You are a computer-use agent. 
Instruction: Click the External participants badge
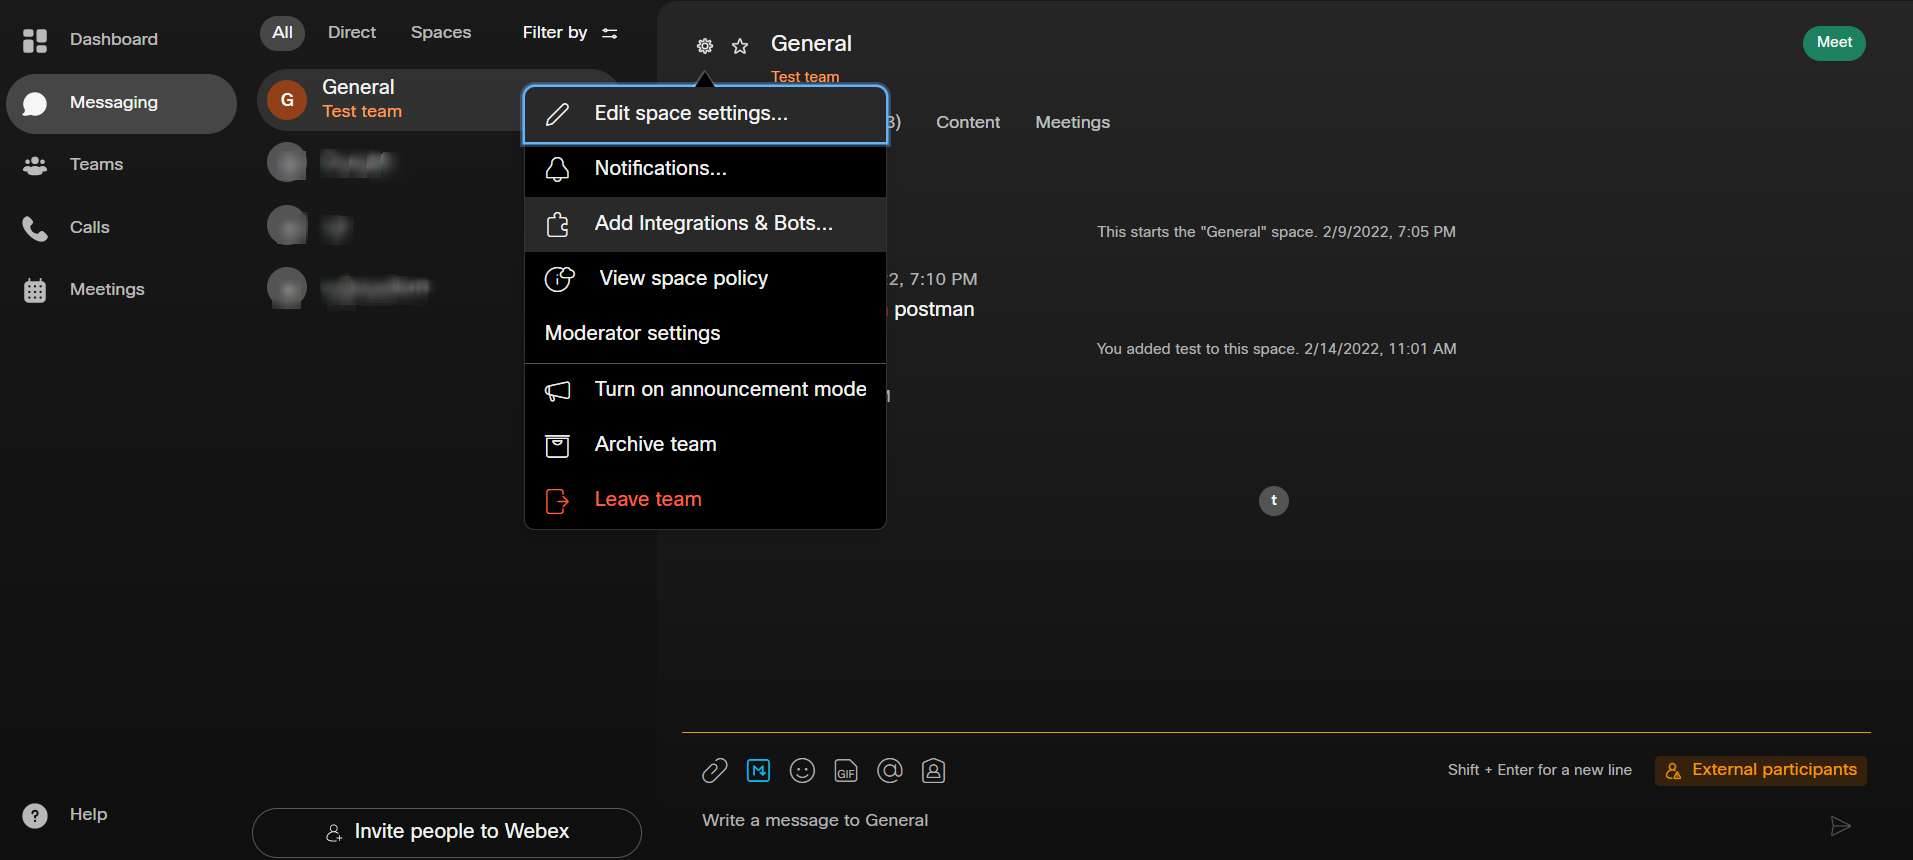coord(1761,770)
